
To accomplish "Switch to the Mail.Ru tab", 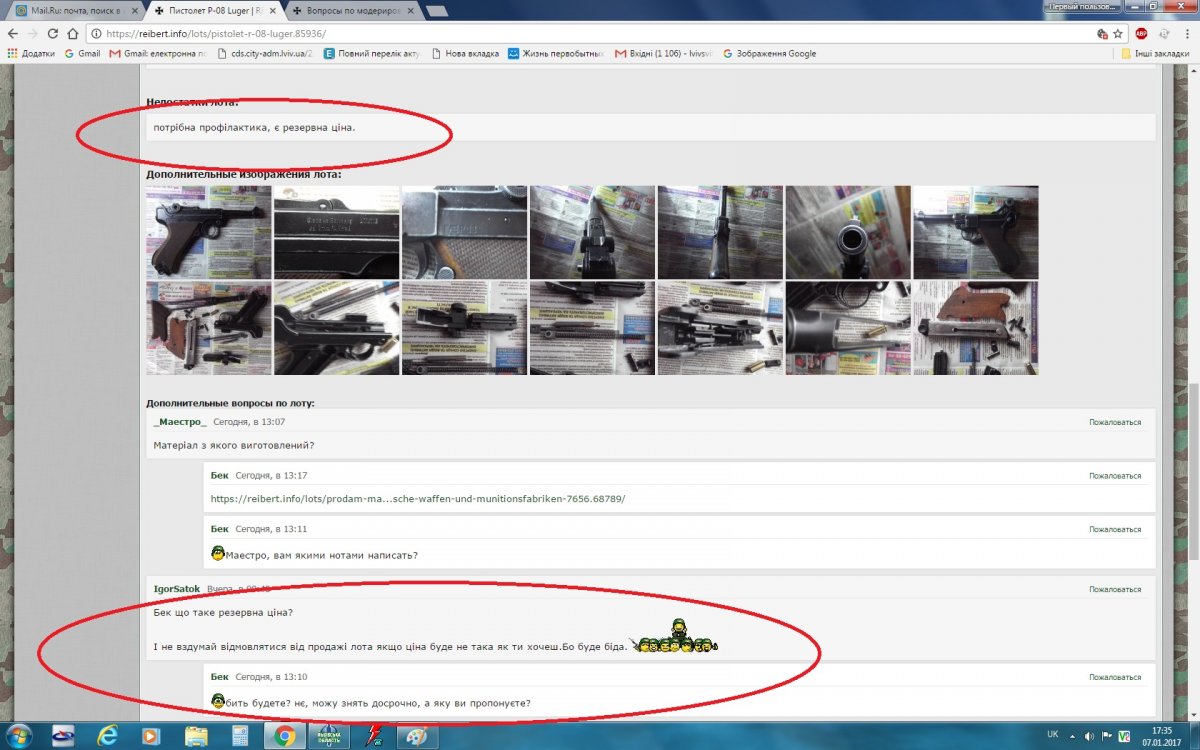I will pos(70,10).
